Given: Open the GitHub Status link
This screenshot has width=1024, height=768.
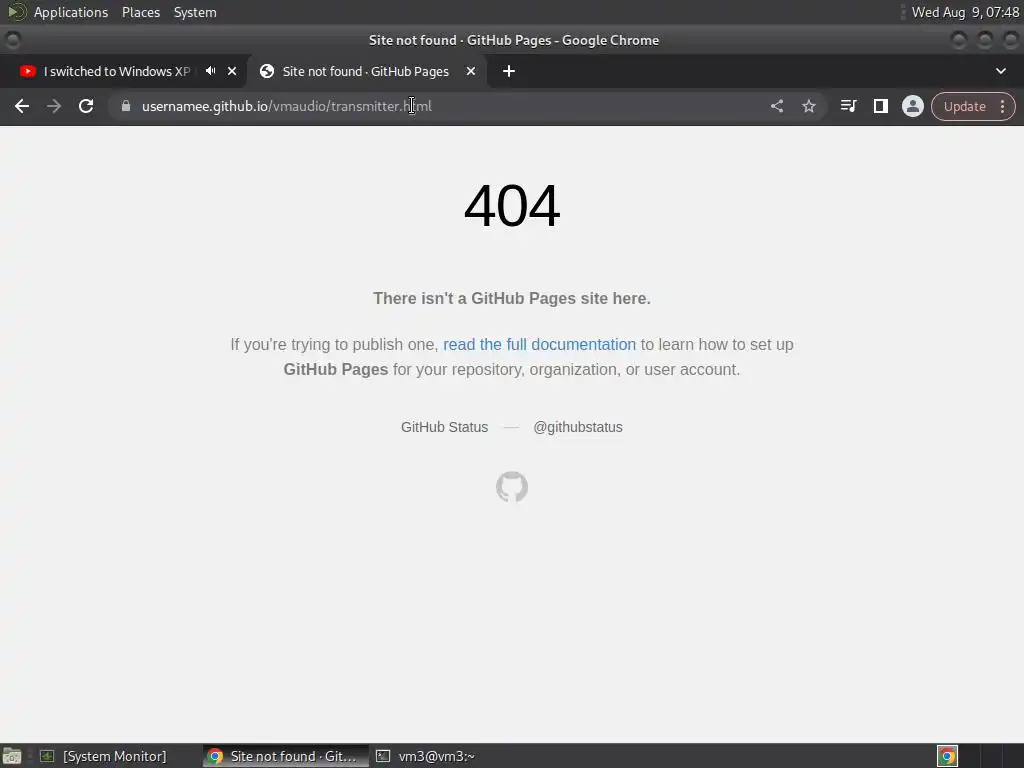Looking at the screenshot, I should coord(444,427).
